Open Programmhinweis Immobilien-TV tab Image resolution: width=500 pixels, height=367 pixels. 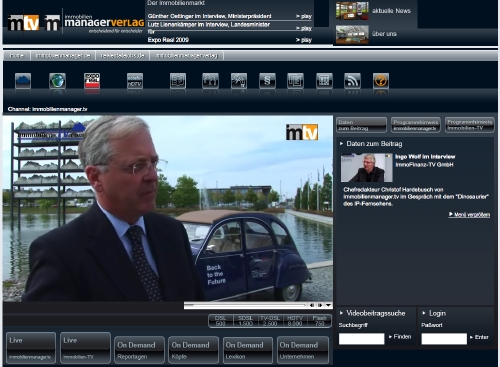[x=470, y=125]
